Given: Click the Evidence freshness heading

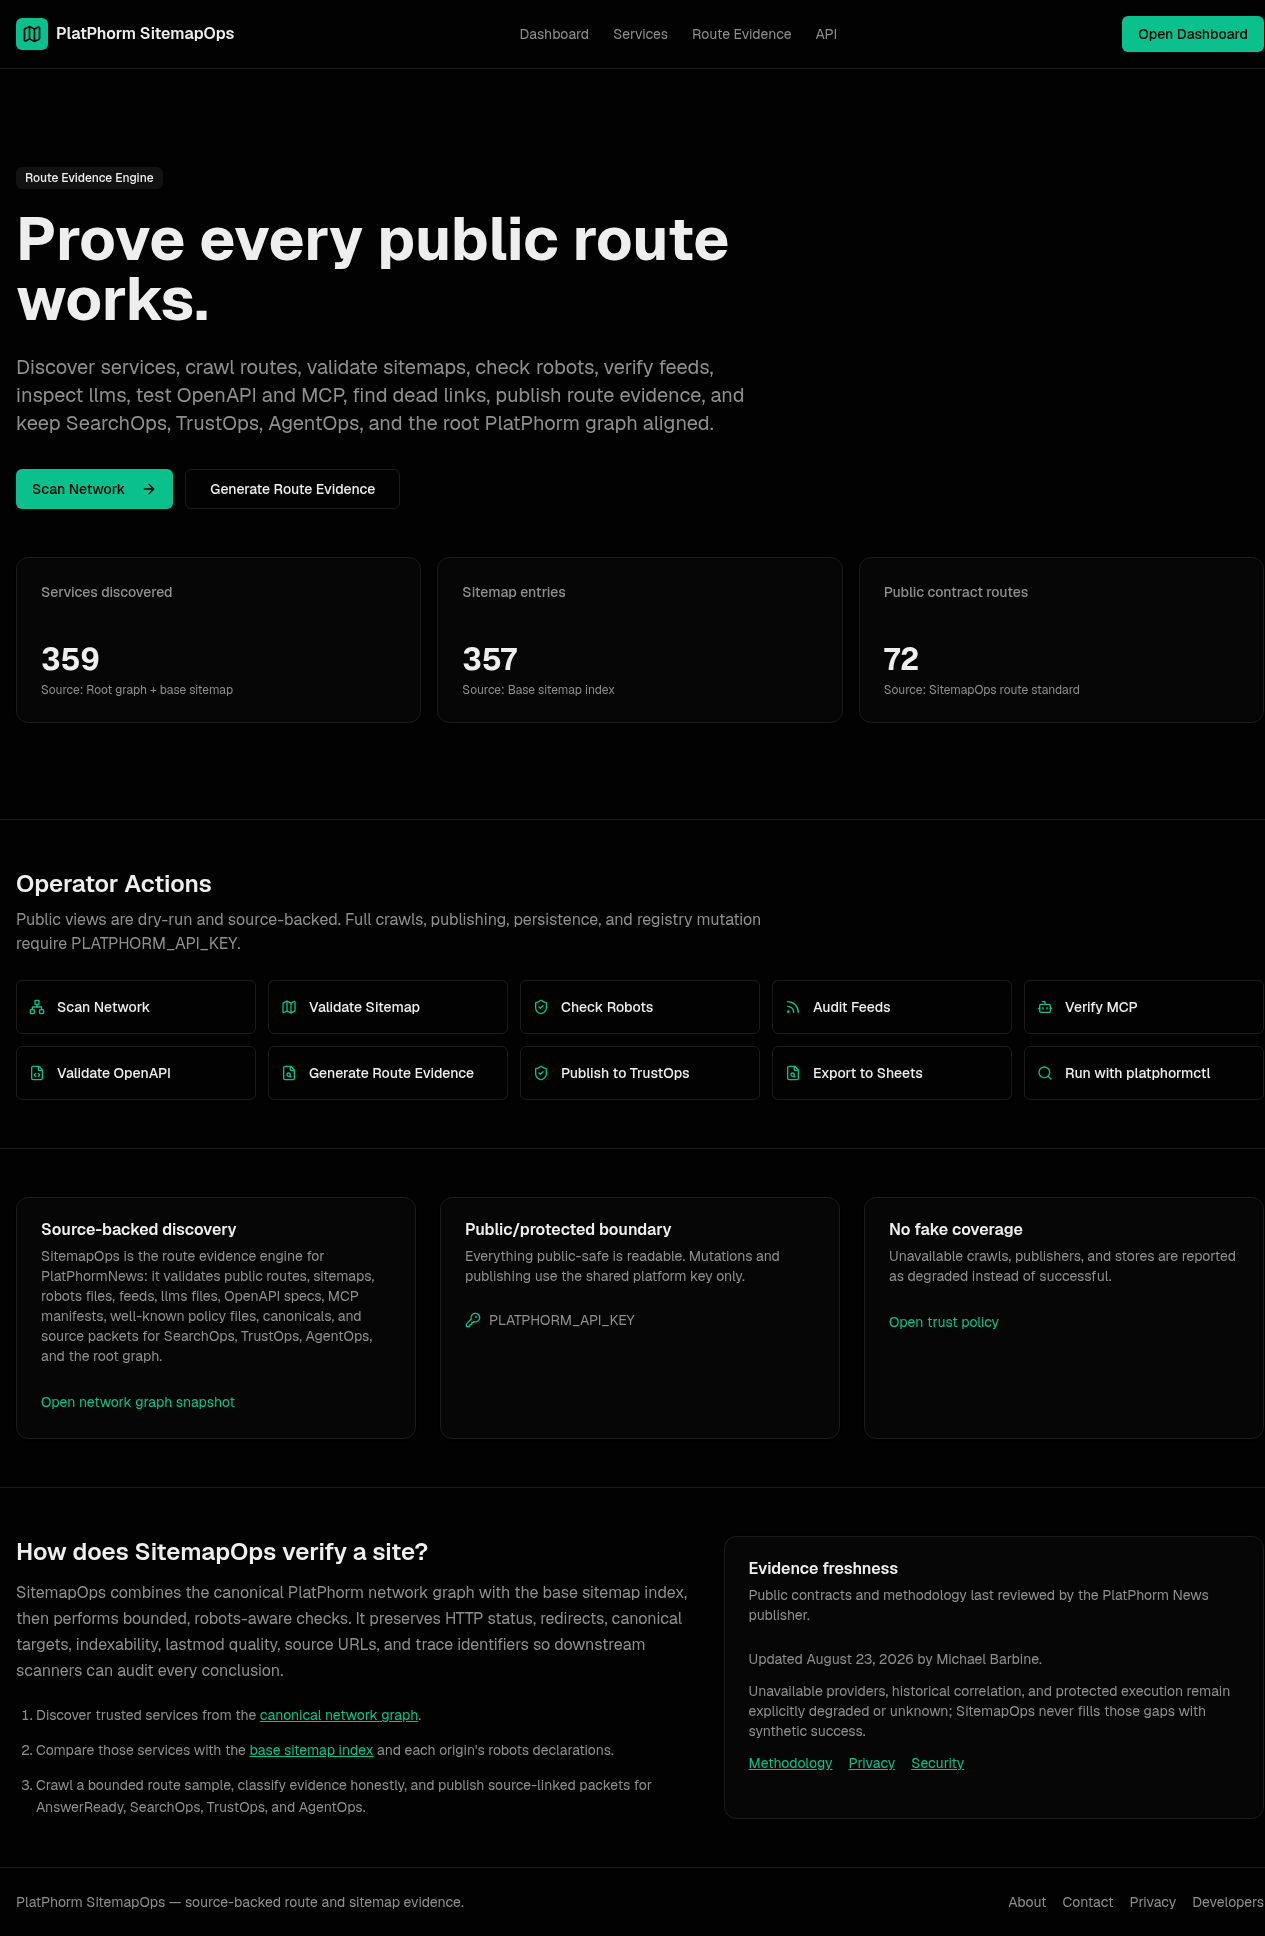Looking at the screenshot, I should pyautogui.click(x=823, y=1568).
